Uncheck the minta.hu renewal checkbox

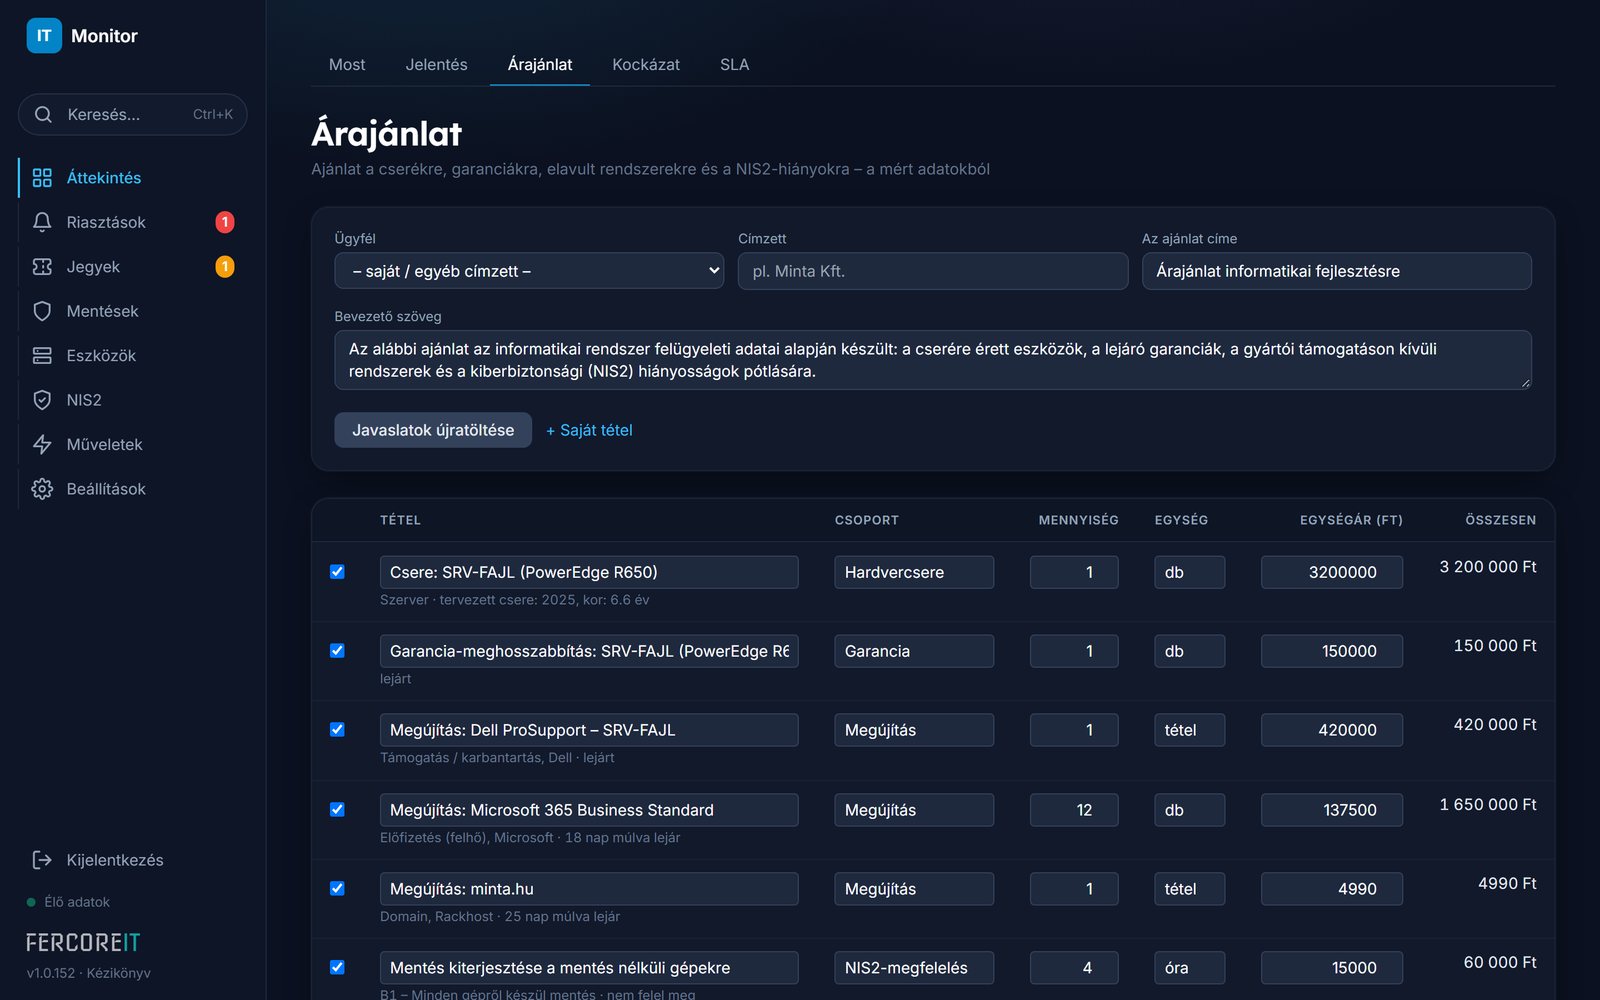point(337,889)
